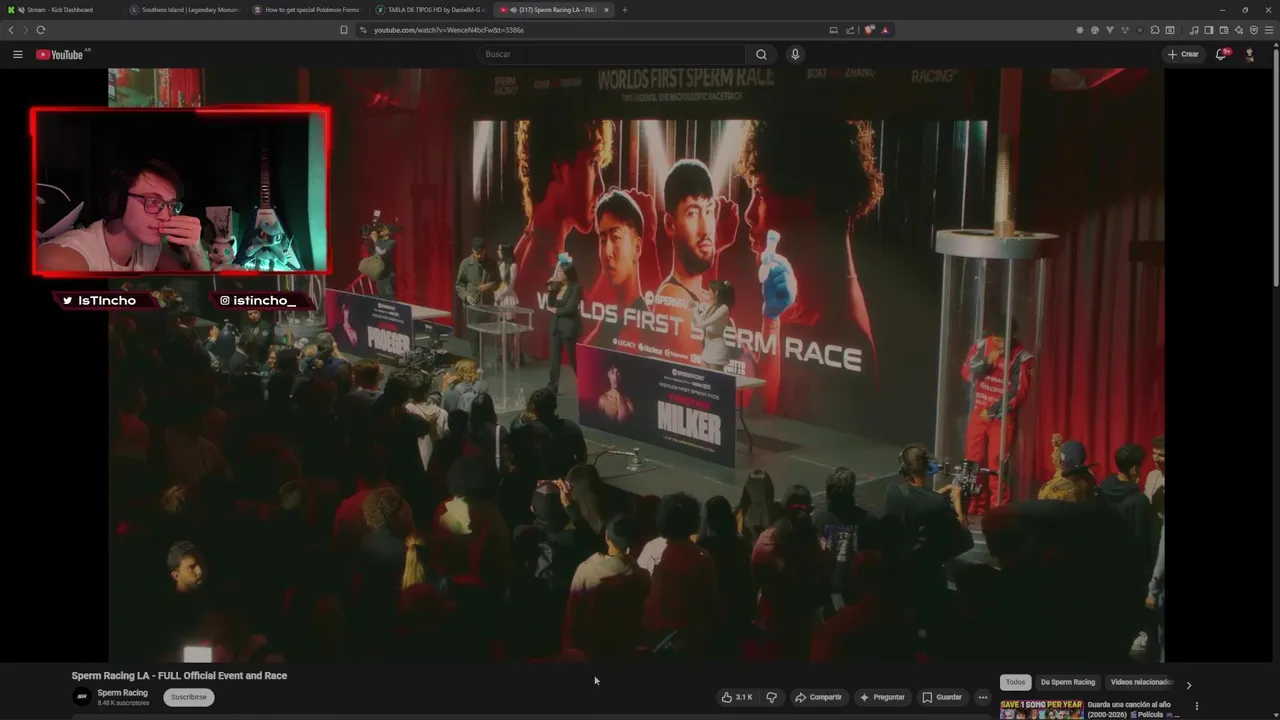Screen dimensions: 1280x720
Task: Click the Brave Shields lion icon
Action: pyautogui.click(x=869, y=30)
